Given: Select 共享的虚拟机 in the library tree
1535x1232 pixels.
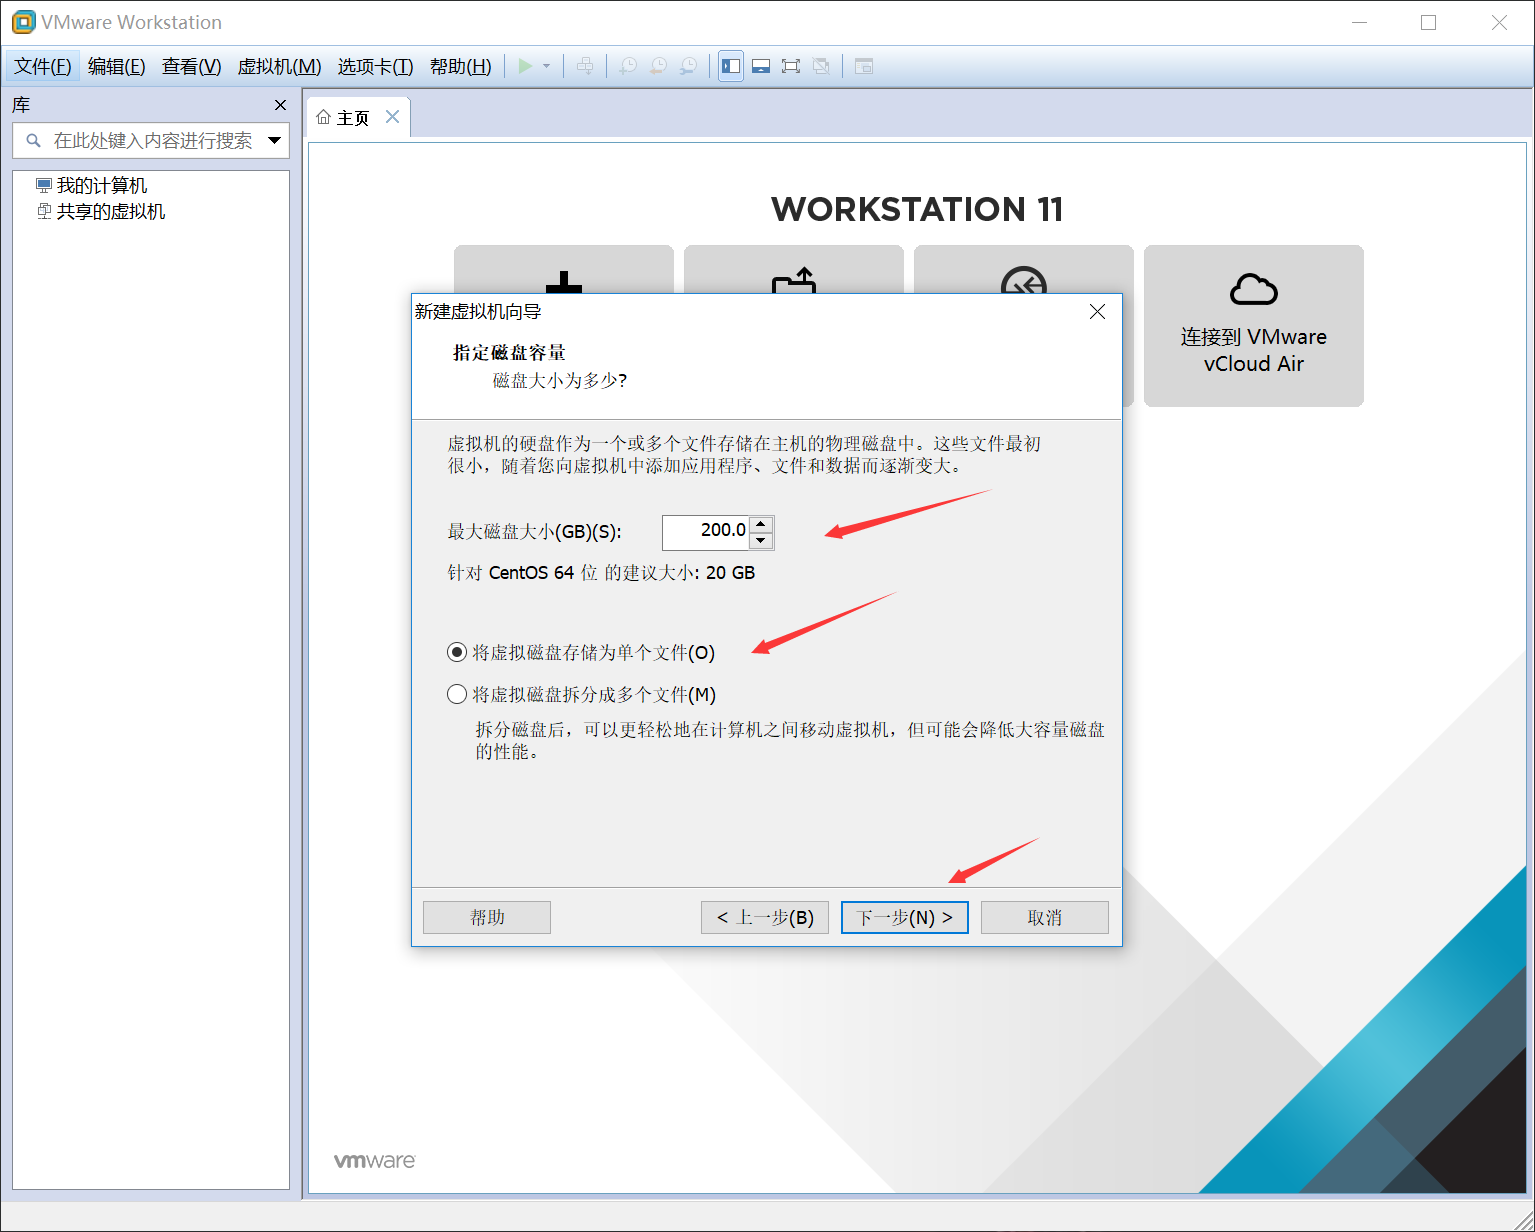Looking at the screenshot, I should pos(101,212).
